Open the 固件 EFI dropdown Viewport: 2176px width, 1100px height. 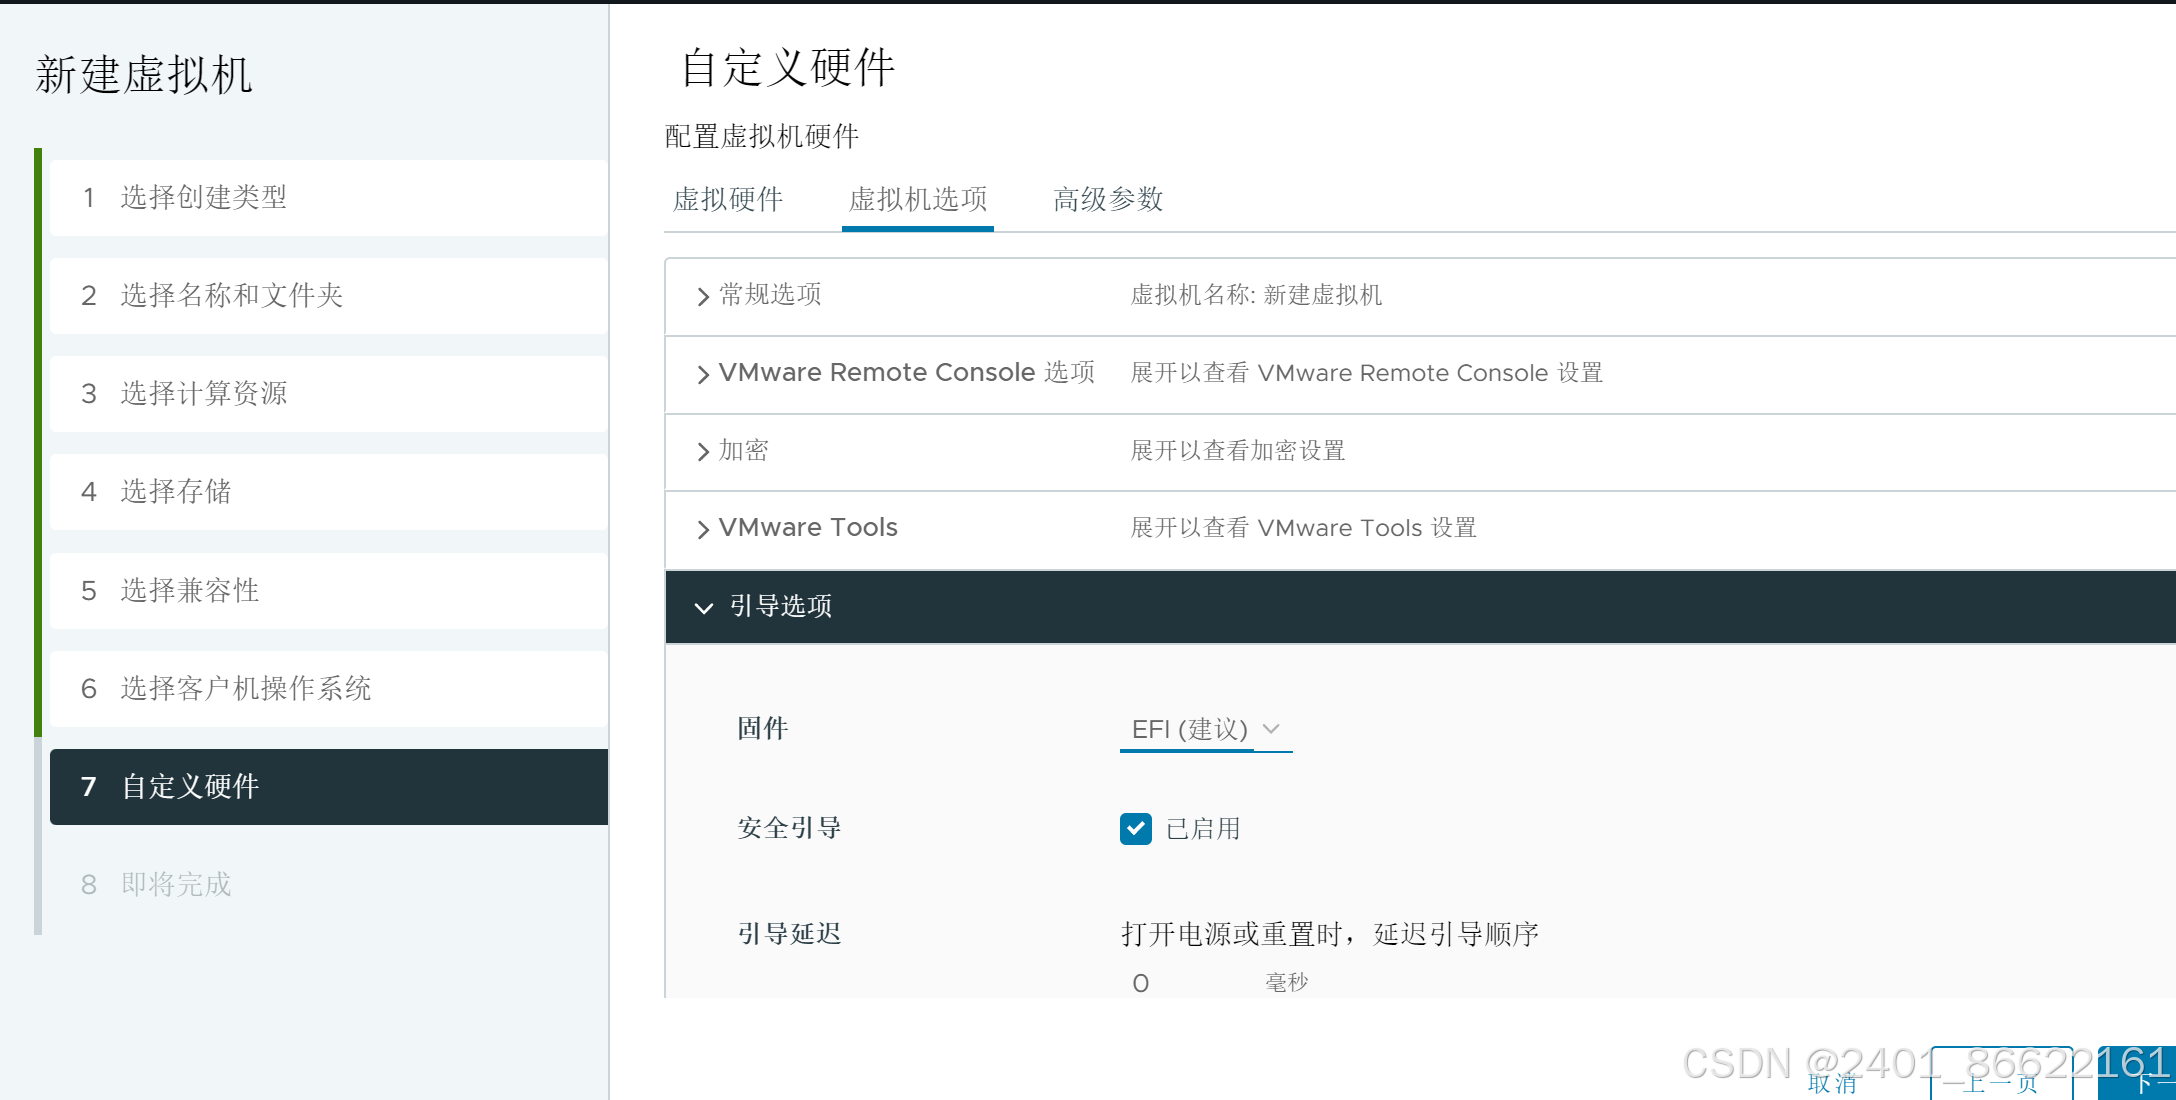1204,729
